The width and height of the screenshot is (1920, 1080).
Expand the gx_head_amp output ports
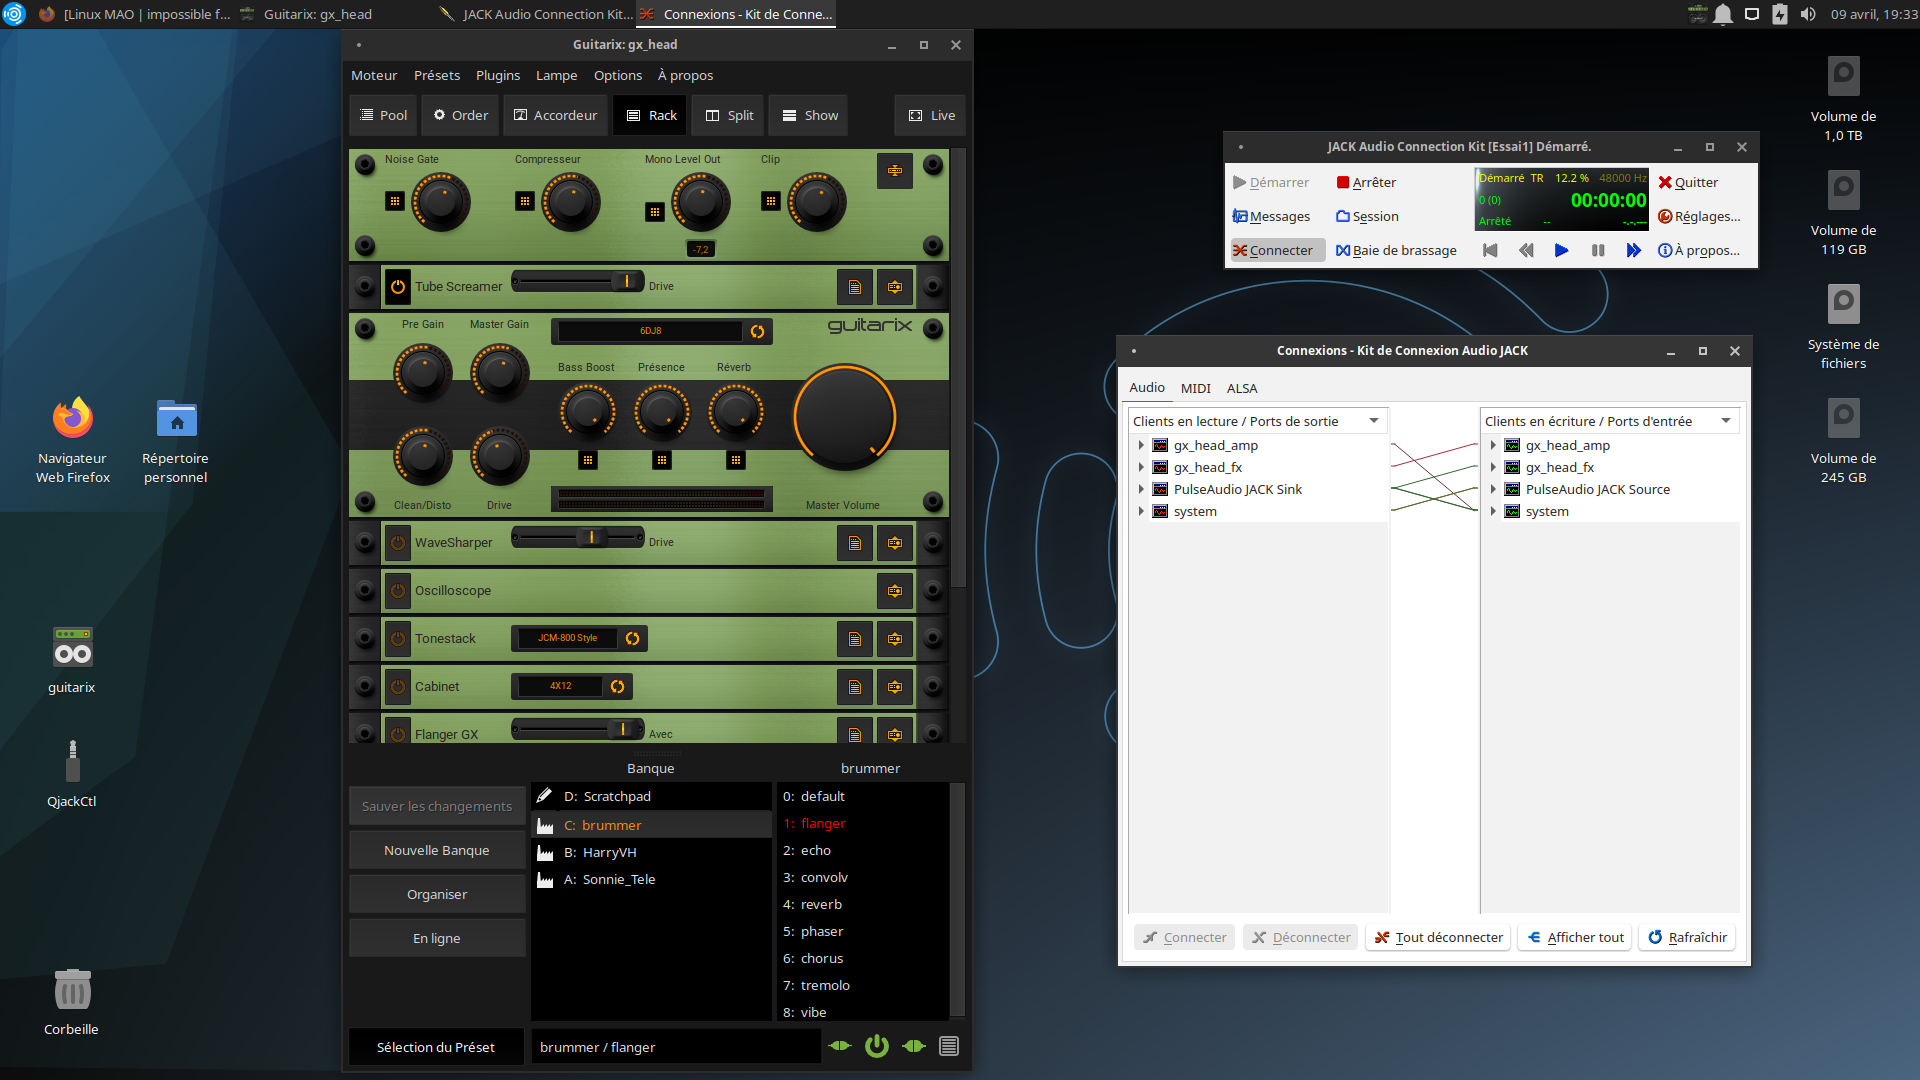pyautogui.click(x=1141, y=446)
